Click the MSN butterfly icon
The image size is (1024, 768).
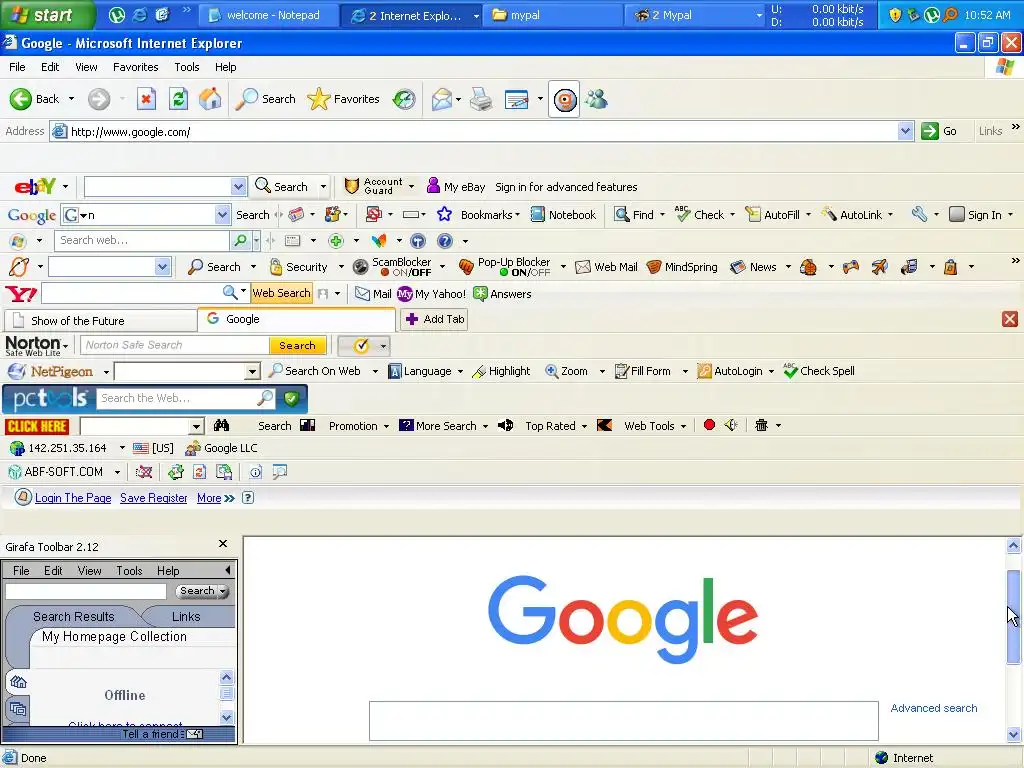[379, 241]
